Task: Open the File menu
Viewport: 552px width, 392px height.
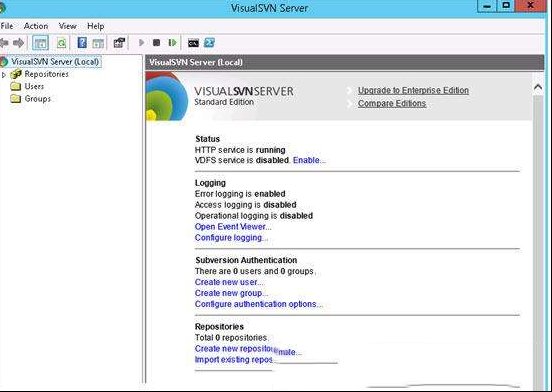Action: [x=7, y=26]
